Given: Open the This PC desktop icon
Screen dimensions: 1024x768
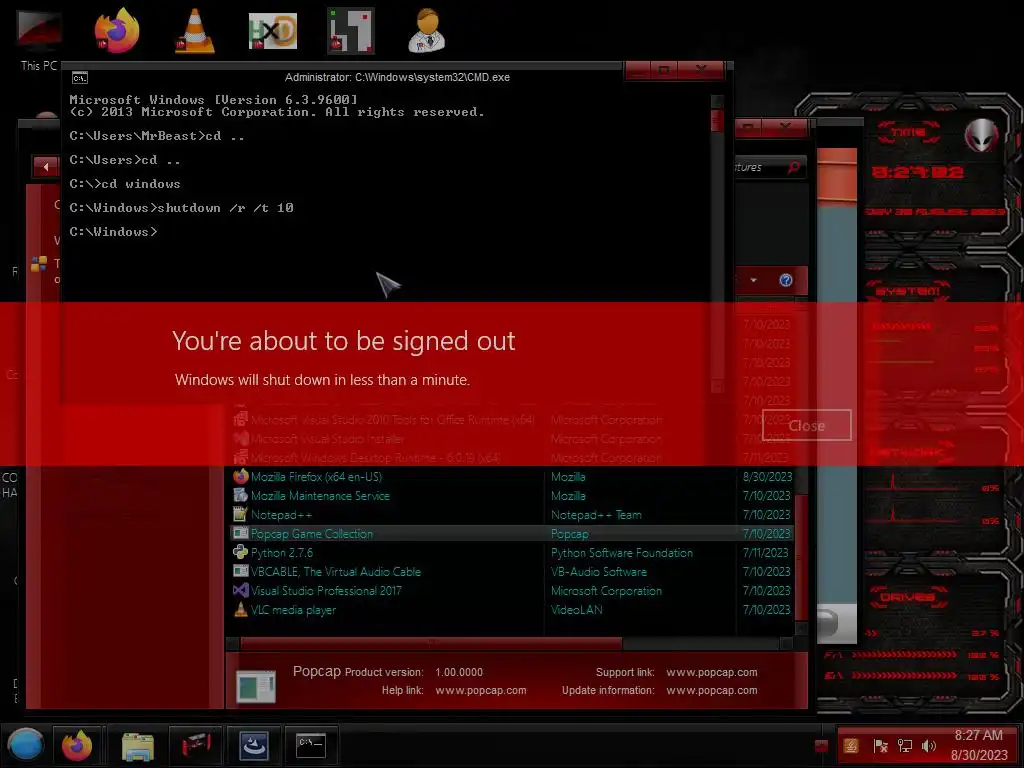Looking at the screenshot, I should pyautogui.click(x=39, y=39).
